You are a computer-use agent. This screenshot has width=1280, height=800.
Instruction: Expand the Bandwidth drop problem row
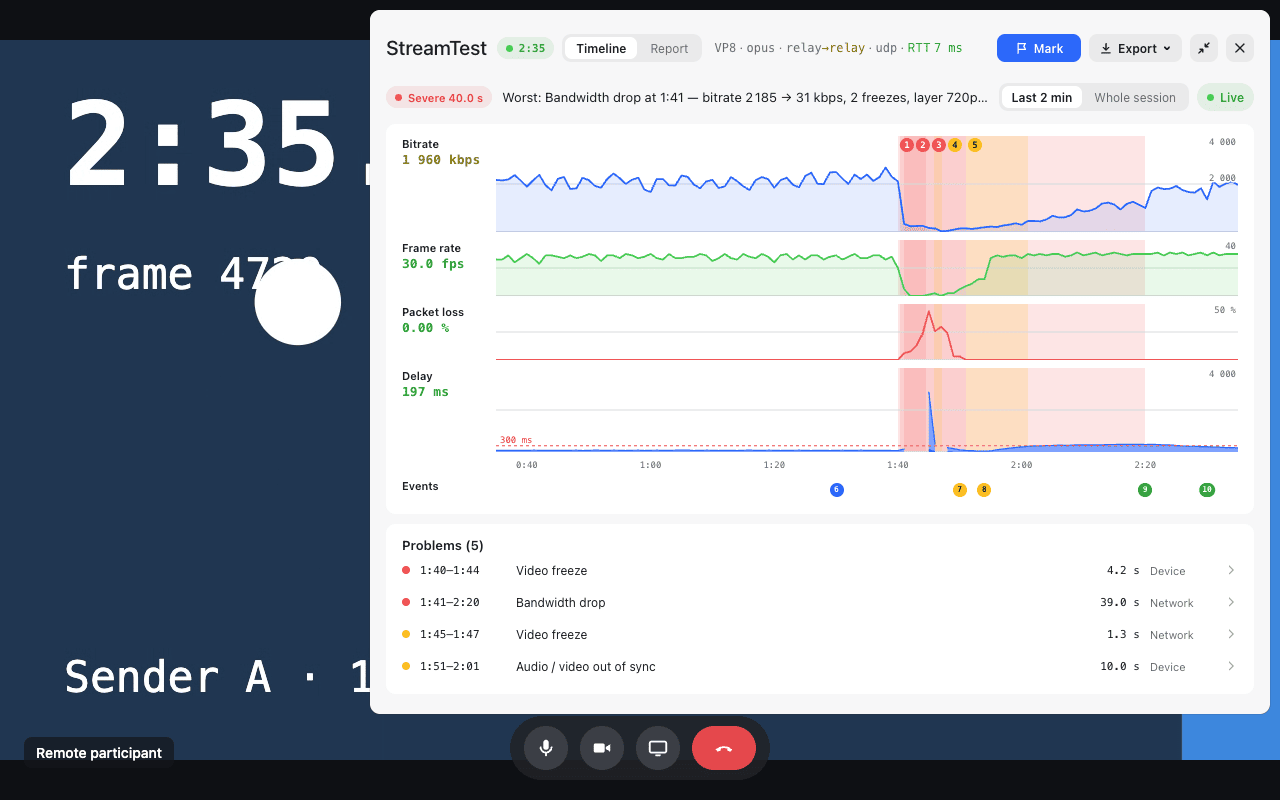point(820,602)
